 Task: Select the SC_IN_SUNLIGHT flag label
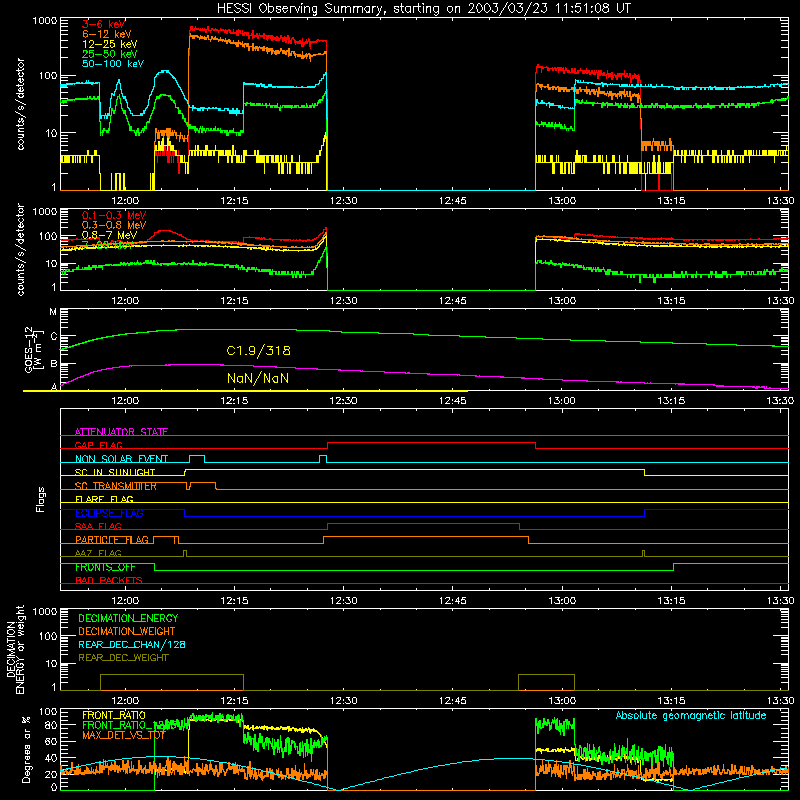(x=115, y=472)
